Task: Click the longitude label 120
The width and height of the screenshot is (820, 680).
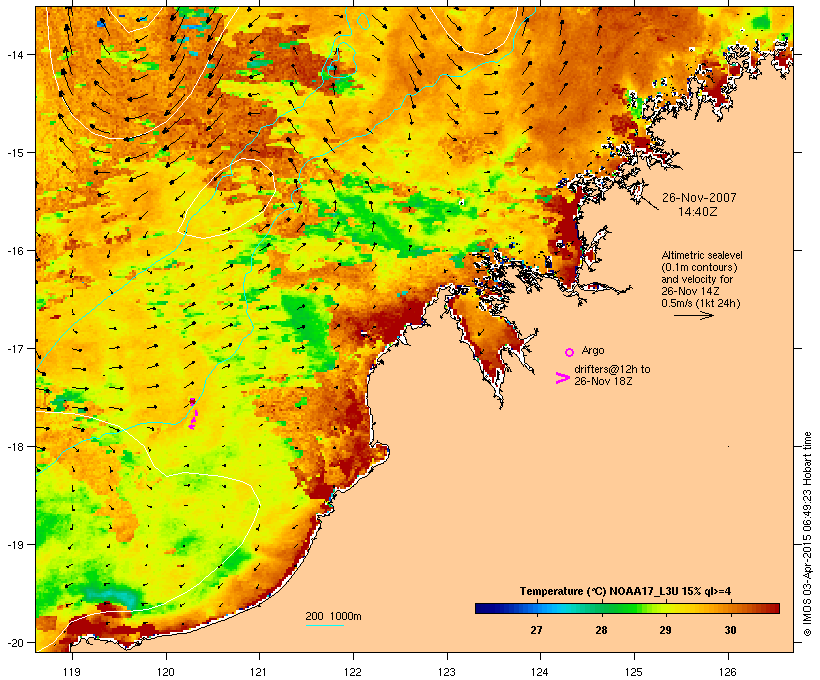Action: tap(166, 672)
